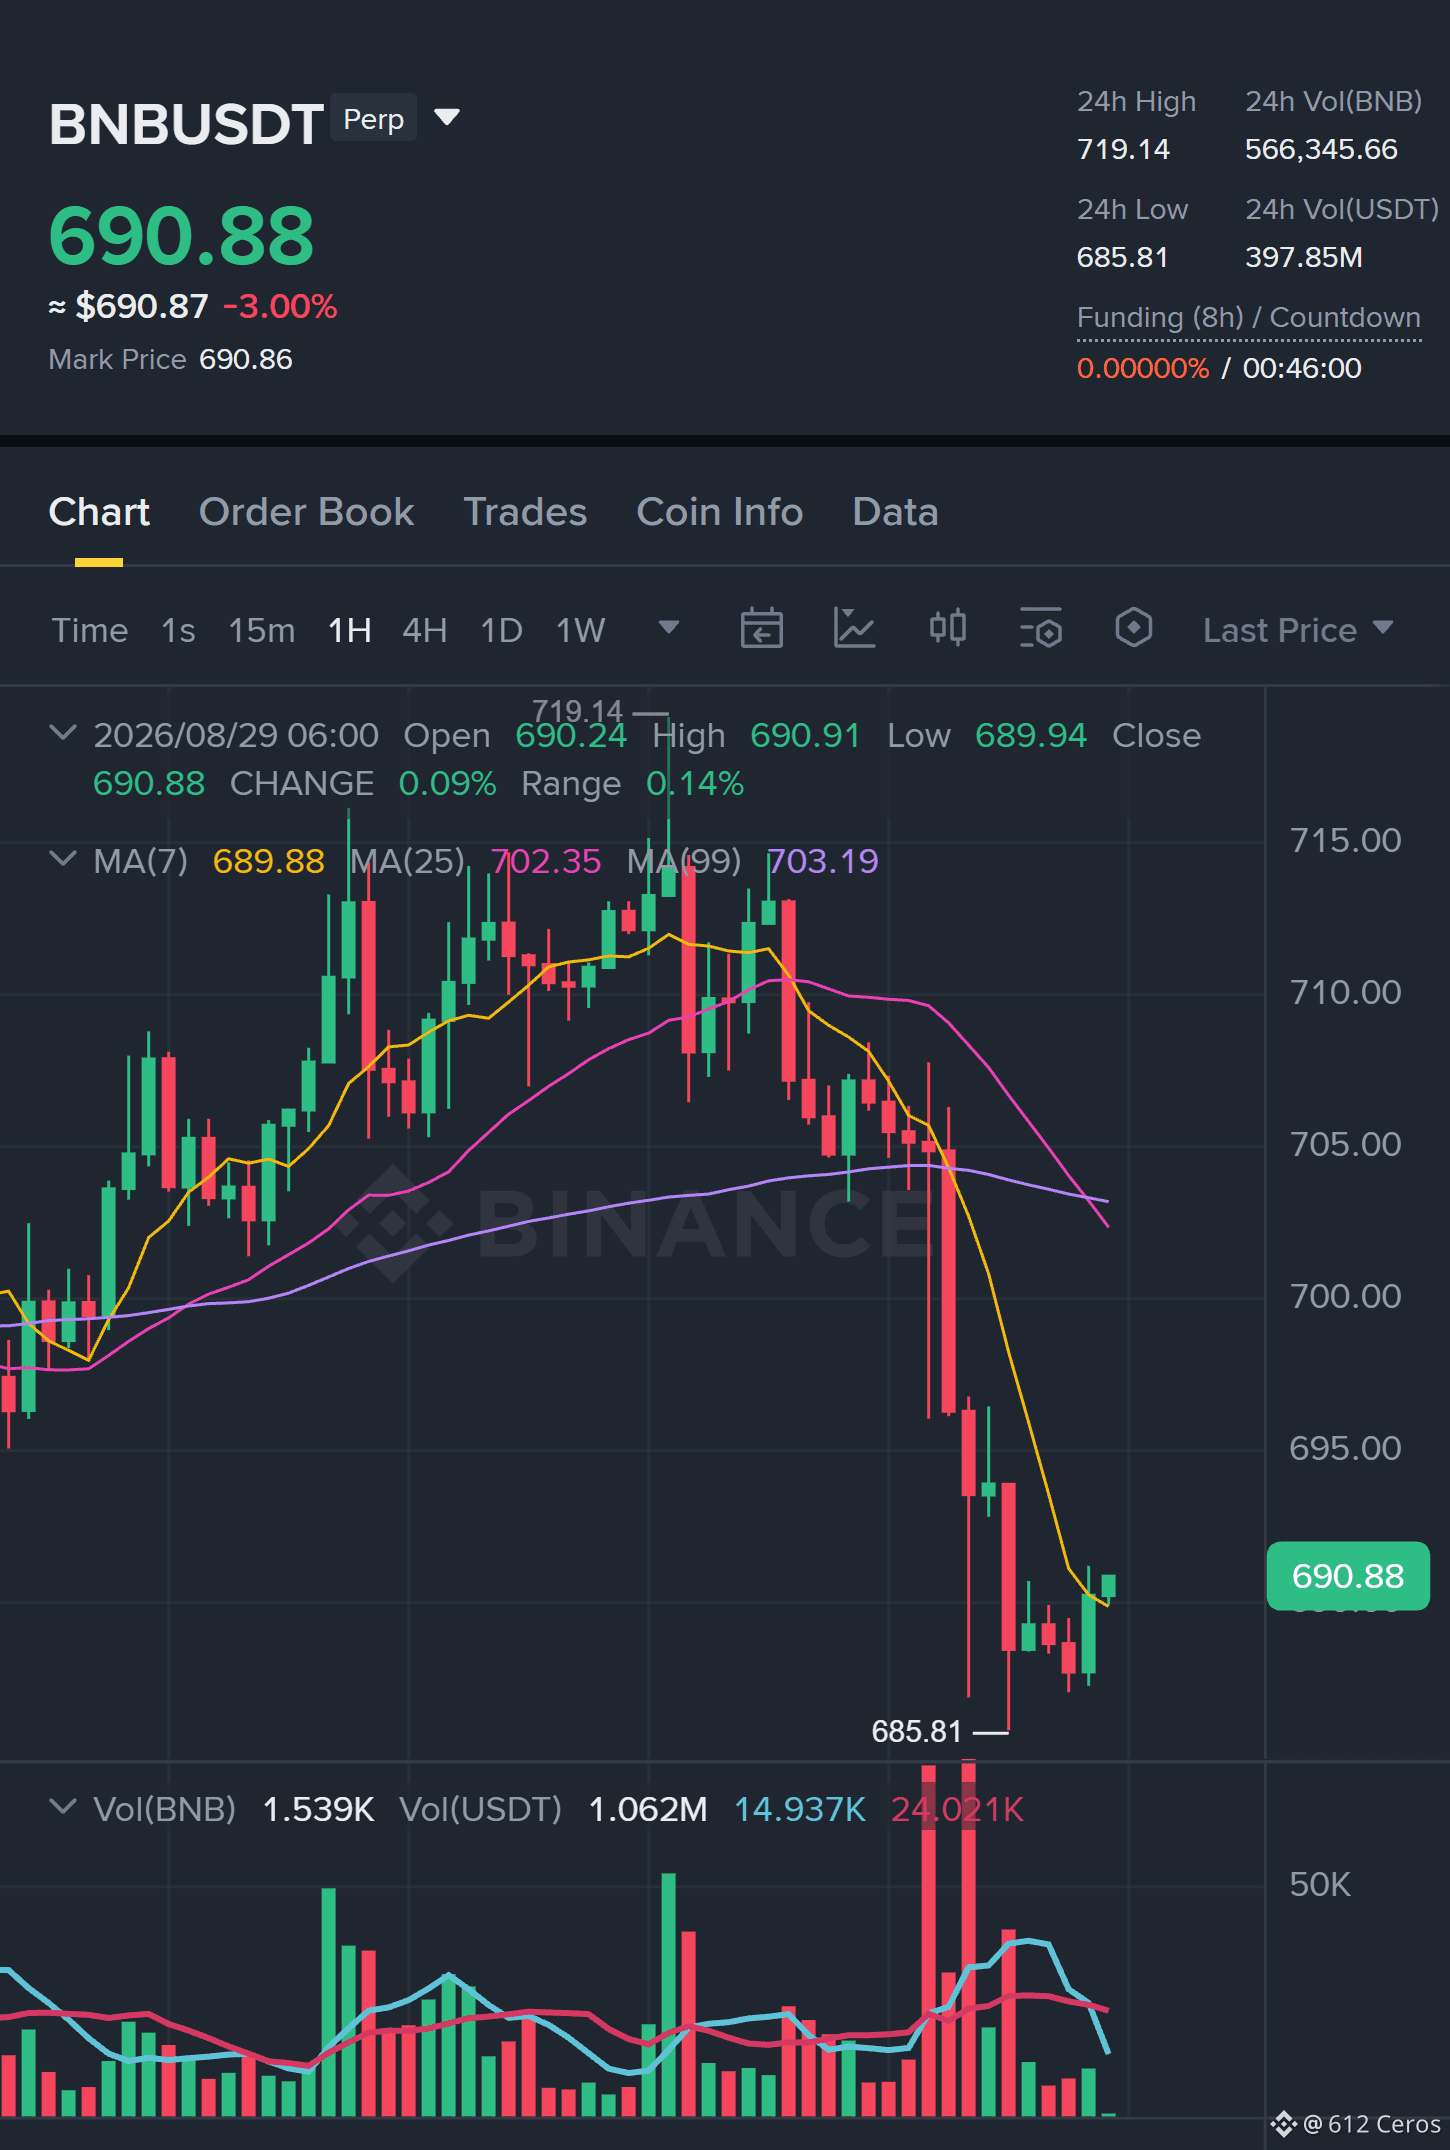Click the 685.81 low marker on chart
Image resolution: width=1450 pixels, height=2150 pixels.
pos(916,1731)
